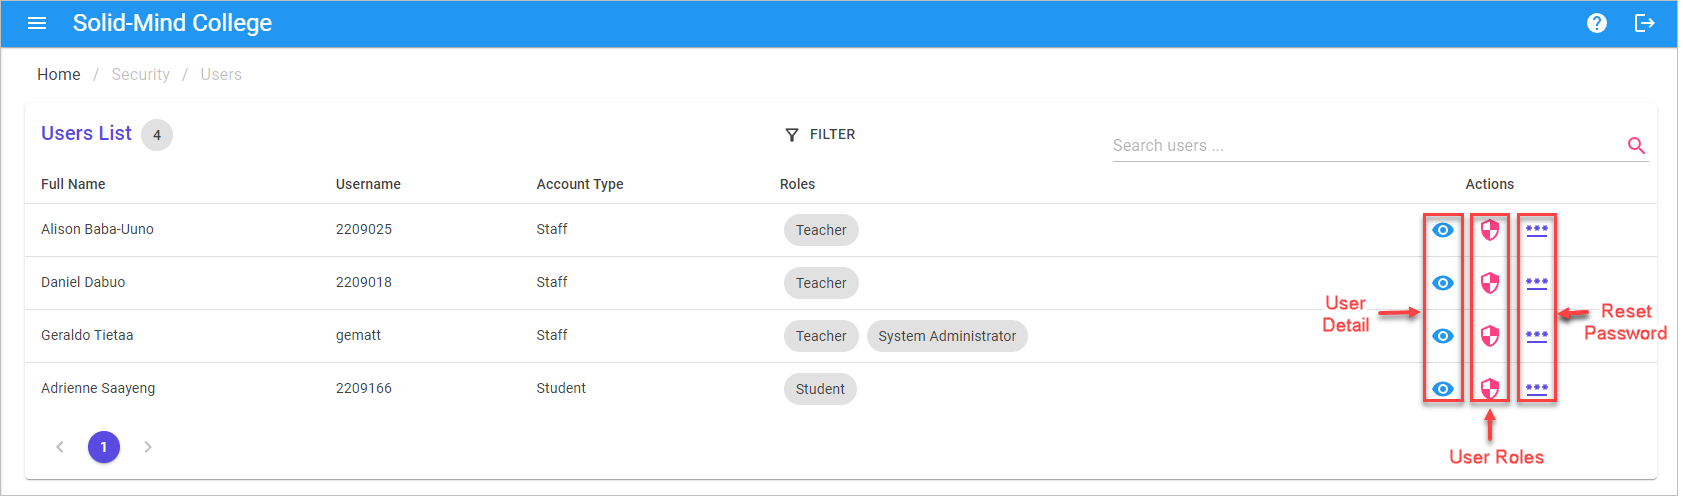Viewport: 1683px width, 496px height.
Task: Select the name Alison Baba-Uuno
Action: click(x=97, y=229)
